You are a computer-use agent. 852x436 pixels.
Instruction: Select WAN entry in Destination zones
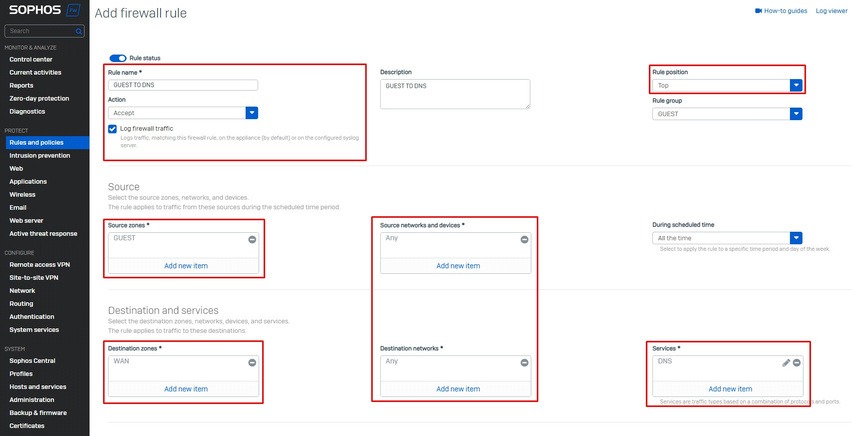[x=121, y=361]
